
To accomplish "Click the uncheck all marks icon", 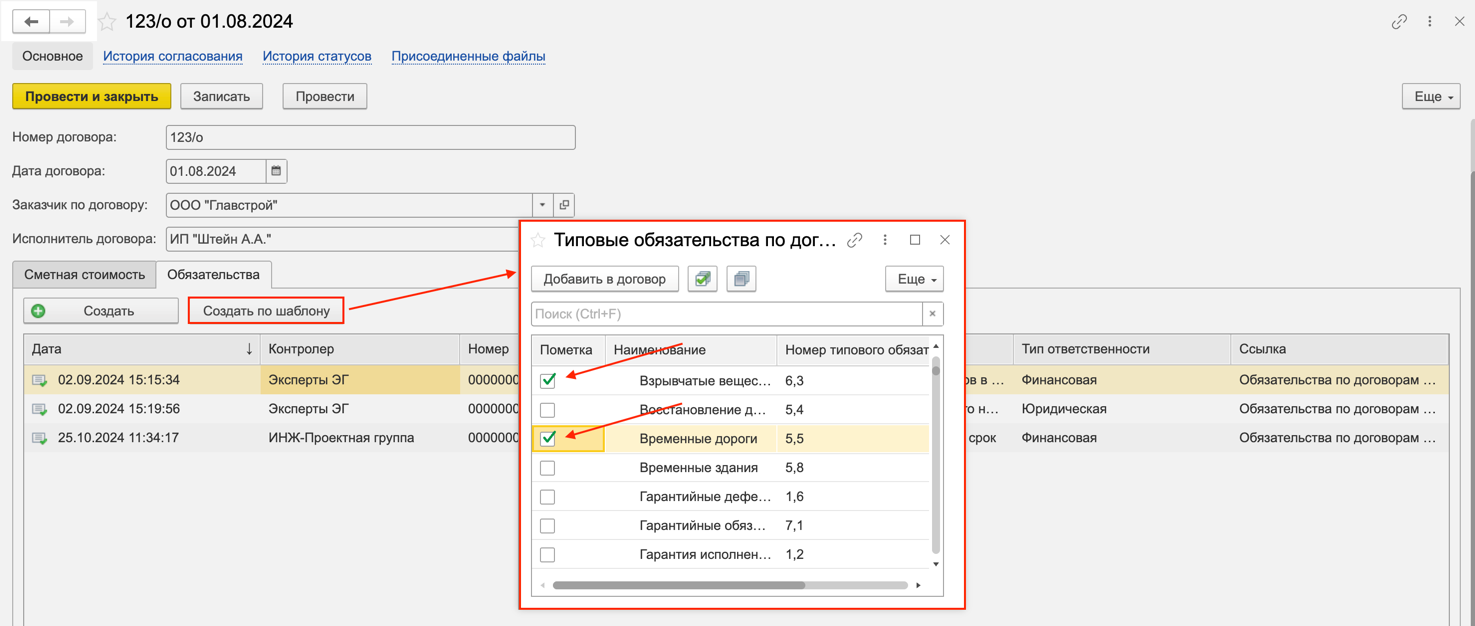I will tap(741, 279).
